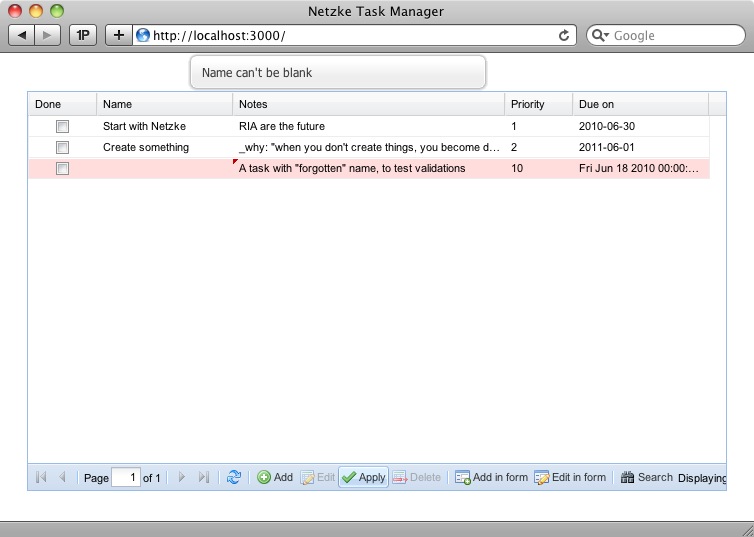Sort by the Done column header
The width and height of the screenshot is (754, 537).
coord(63,104)
